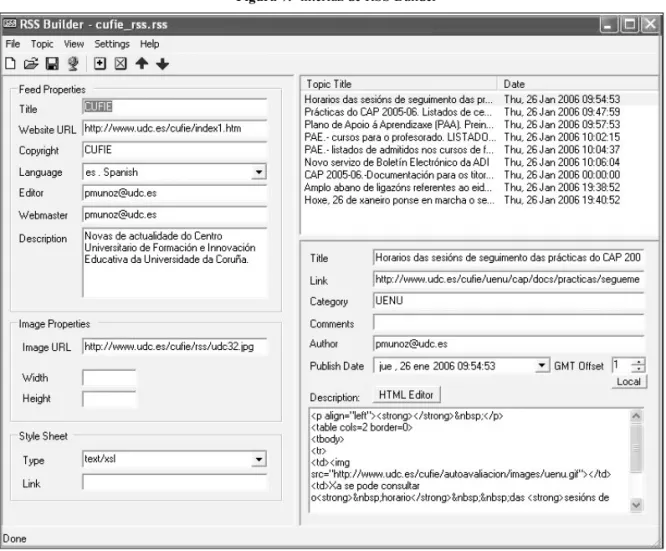
Task: Move topic up with arrow icon
Action: pyautogui.click(x=142, y=64)
